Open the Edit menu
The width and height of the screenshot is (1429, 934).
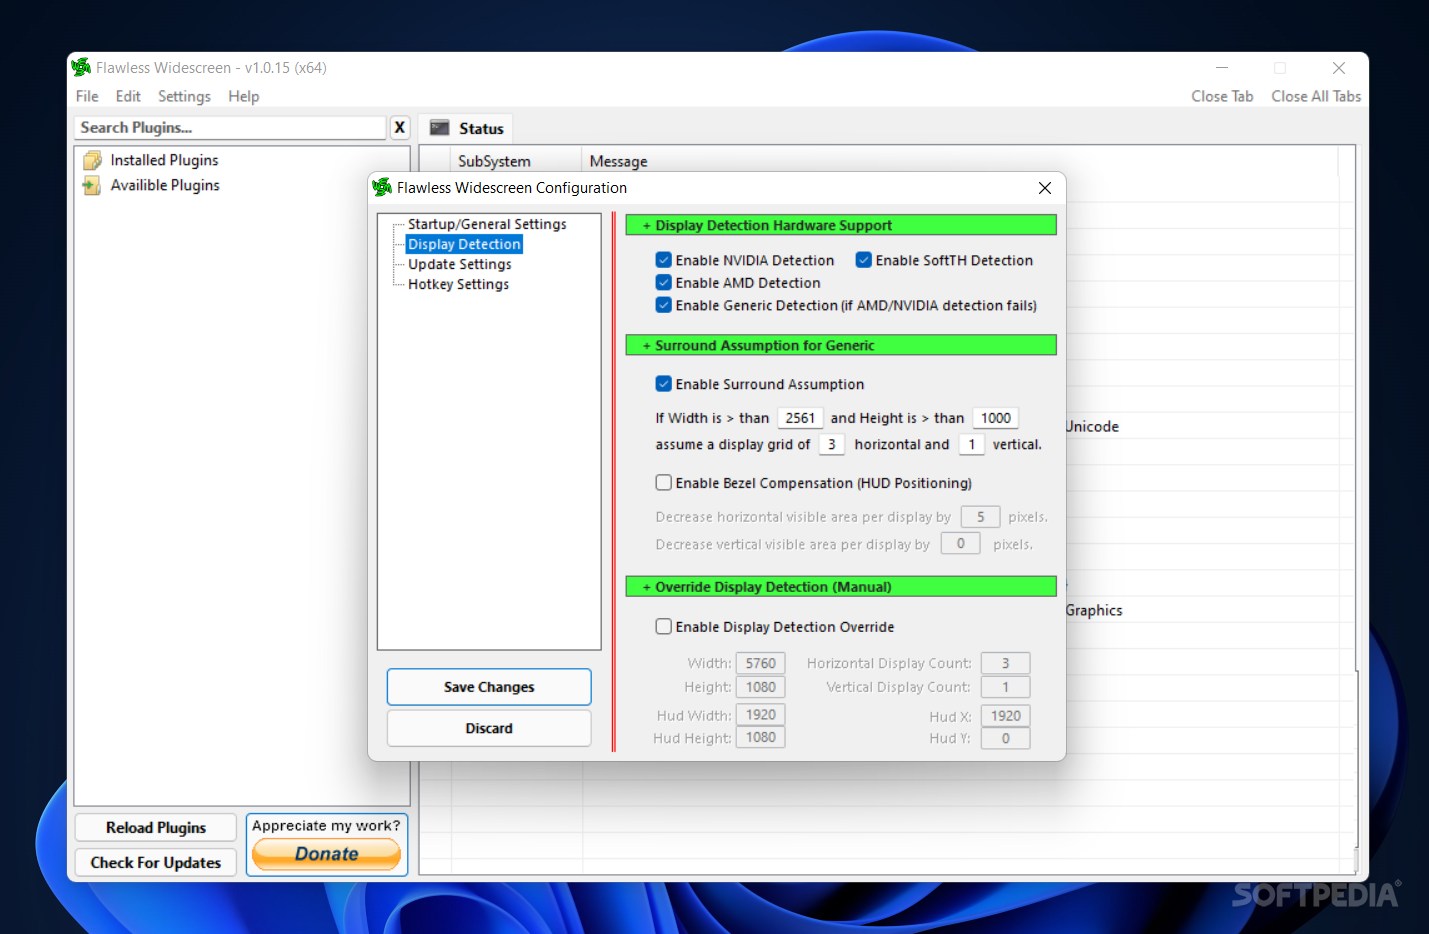(128, 96)
